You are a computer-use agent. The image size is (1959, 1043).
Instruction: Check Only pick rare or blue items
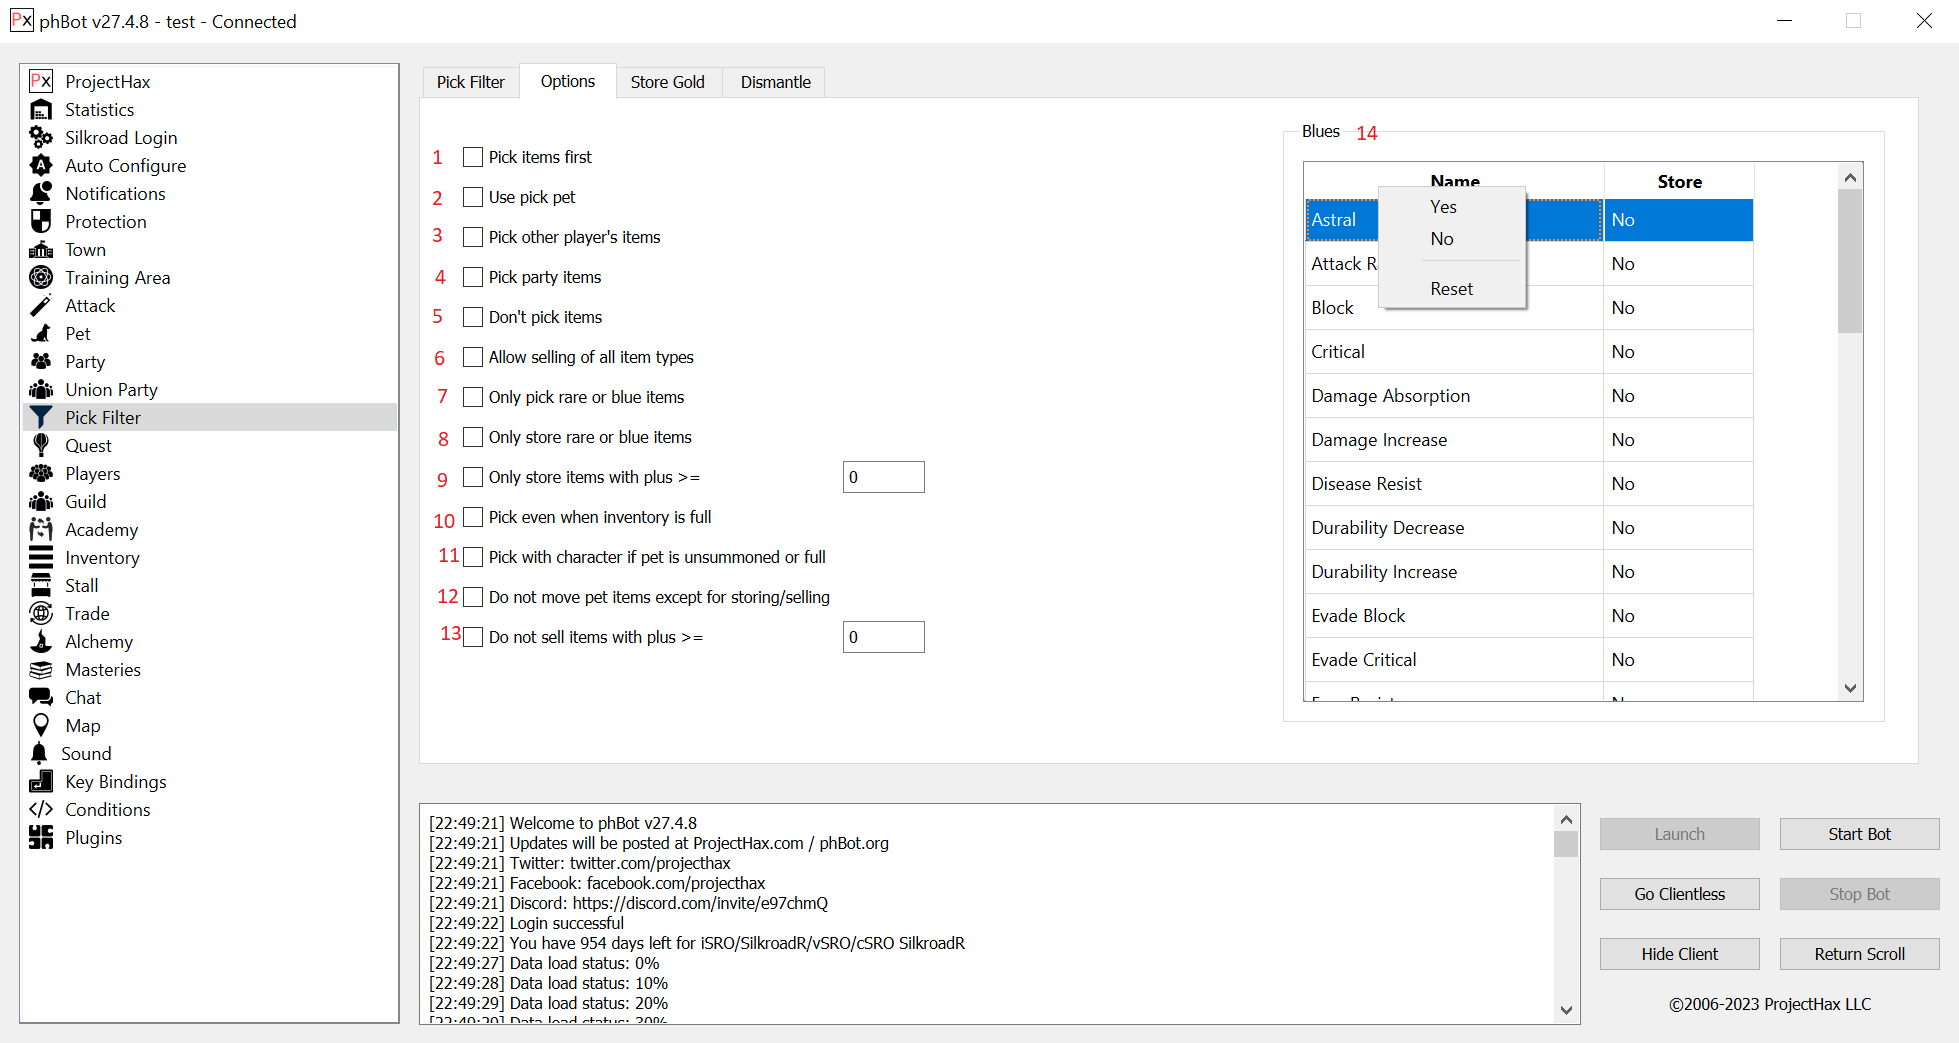(473, 397)
